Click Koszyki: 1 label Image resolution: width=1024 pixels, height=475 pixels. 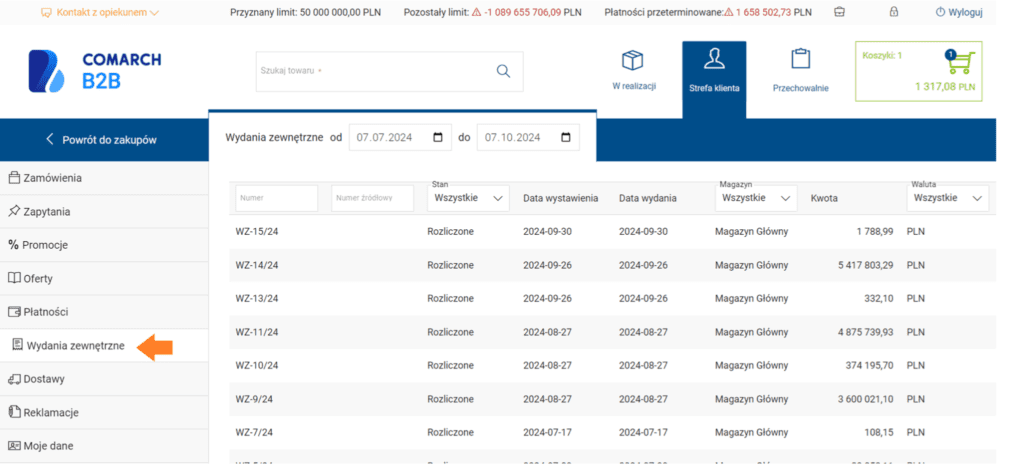[x=882, y=56]
